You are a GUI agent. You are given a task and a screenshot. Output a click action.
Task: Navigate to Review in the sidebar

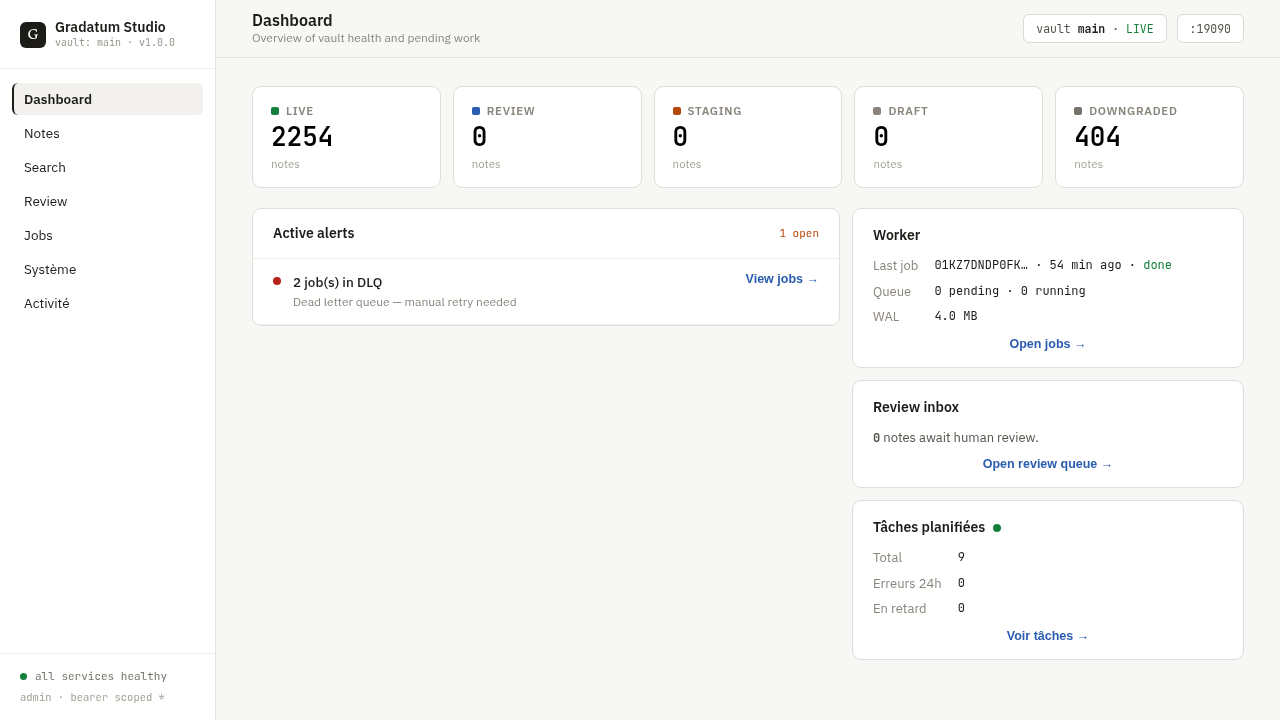pyautogui.click(x=108, y=201)
